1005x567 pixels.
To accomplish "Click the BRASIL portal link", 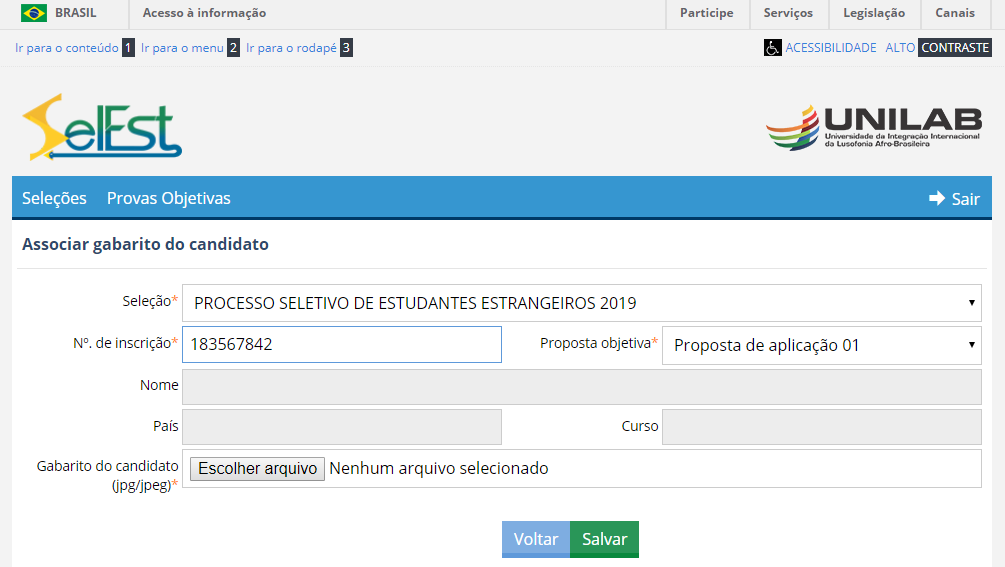I will click(x=76, y=13).
